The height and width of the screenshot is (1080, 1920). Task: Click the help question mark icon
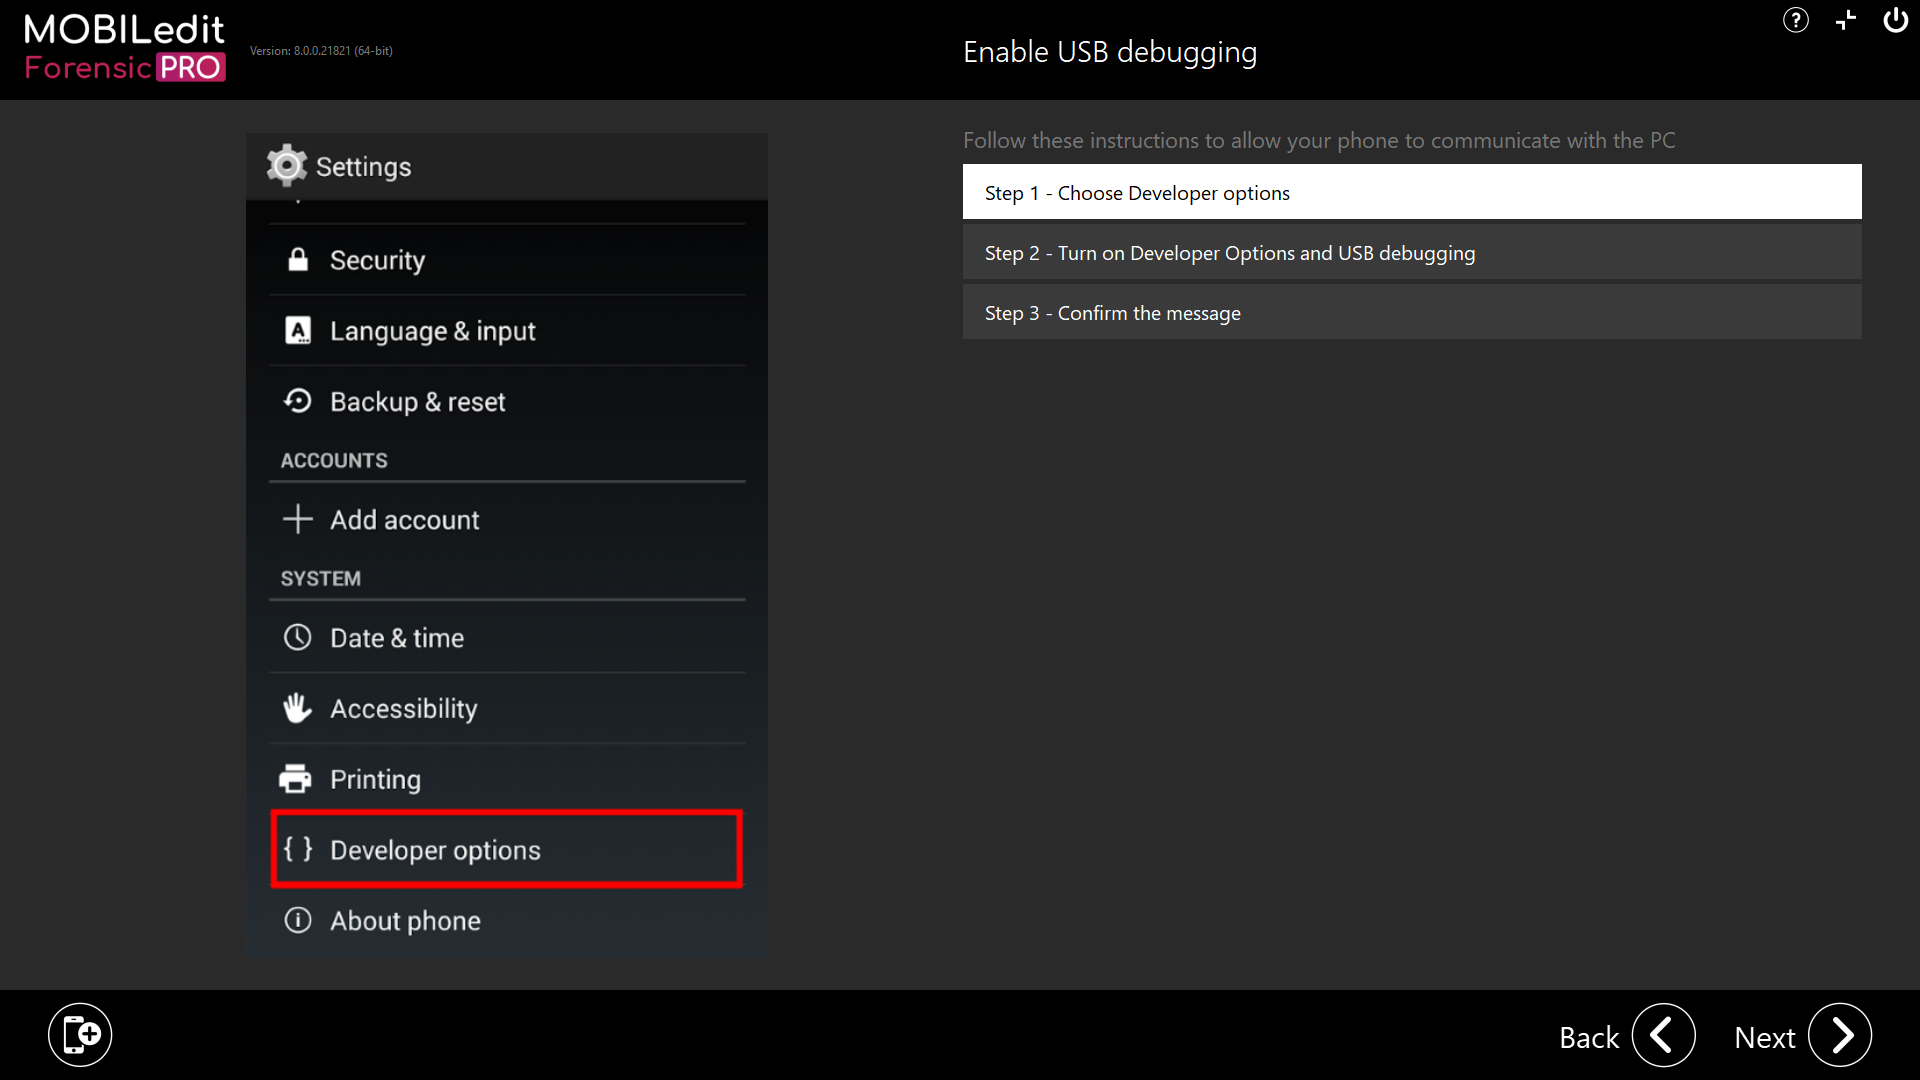(x=1795, y=21)
